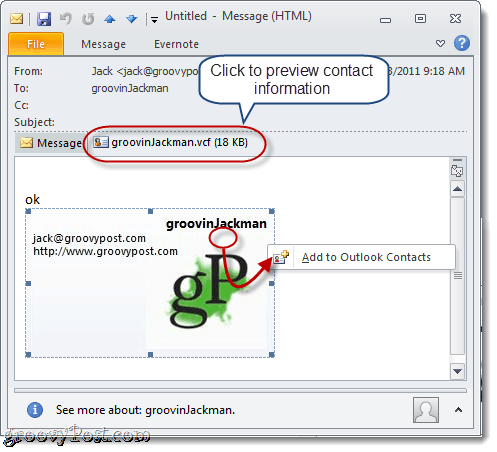This screenshot has height=452, width=497.
Task: Click See more about: groovinJackman
Action: pos(145,410)
